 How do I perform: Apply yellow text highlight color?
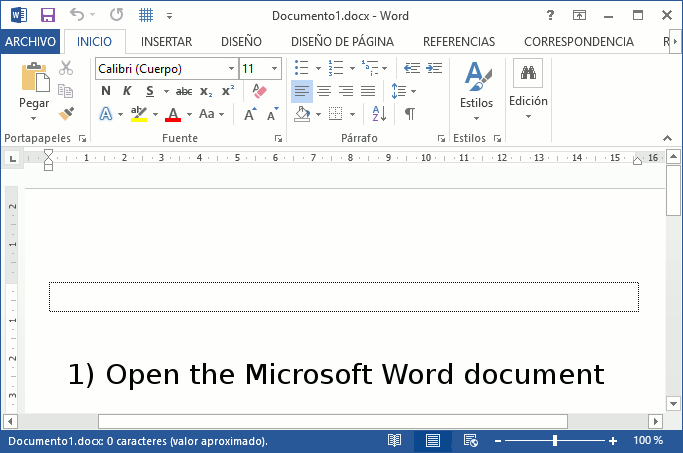coord(139,114)
